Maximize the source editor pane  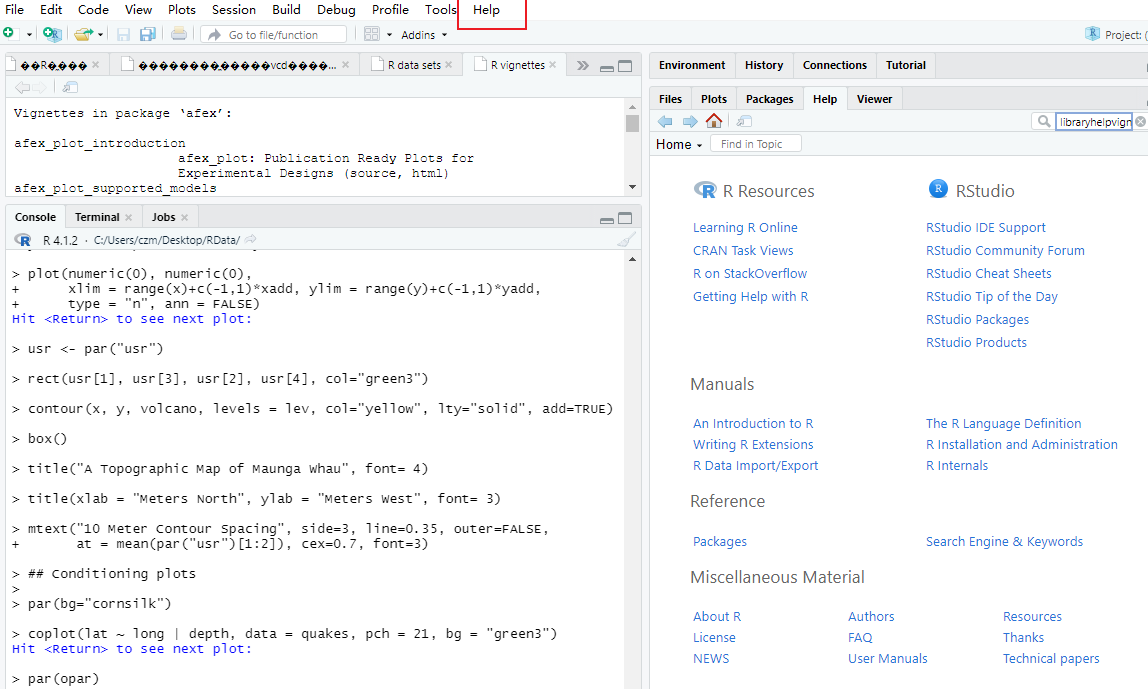click(x=625, y=66)
